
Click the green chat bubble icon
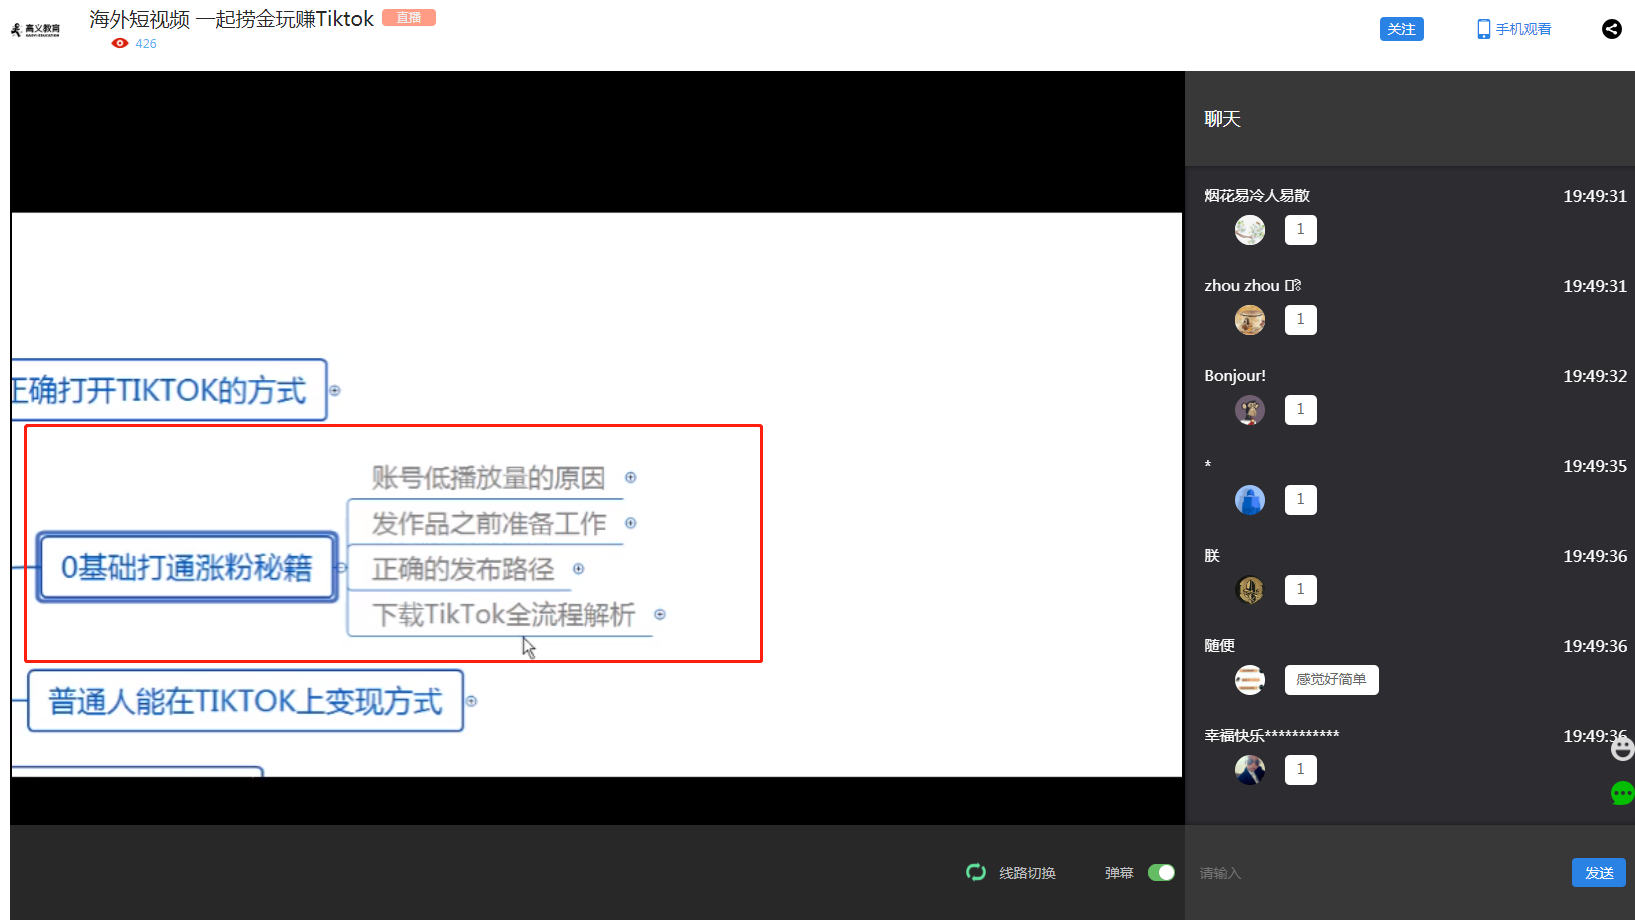coord(1622,794)
